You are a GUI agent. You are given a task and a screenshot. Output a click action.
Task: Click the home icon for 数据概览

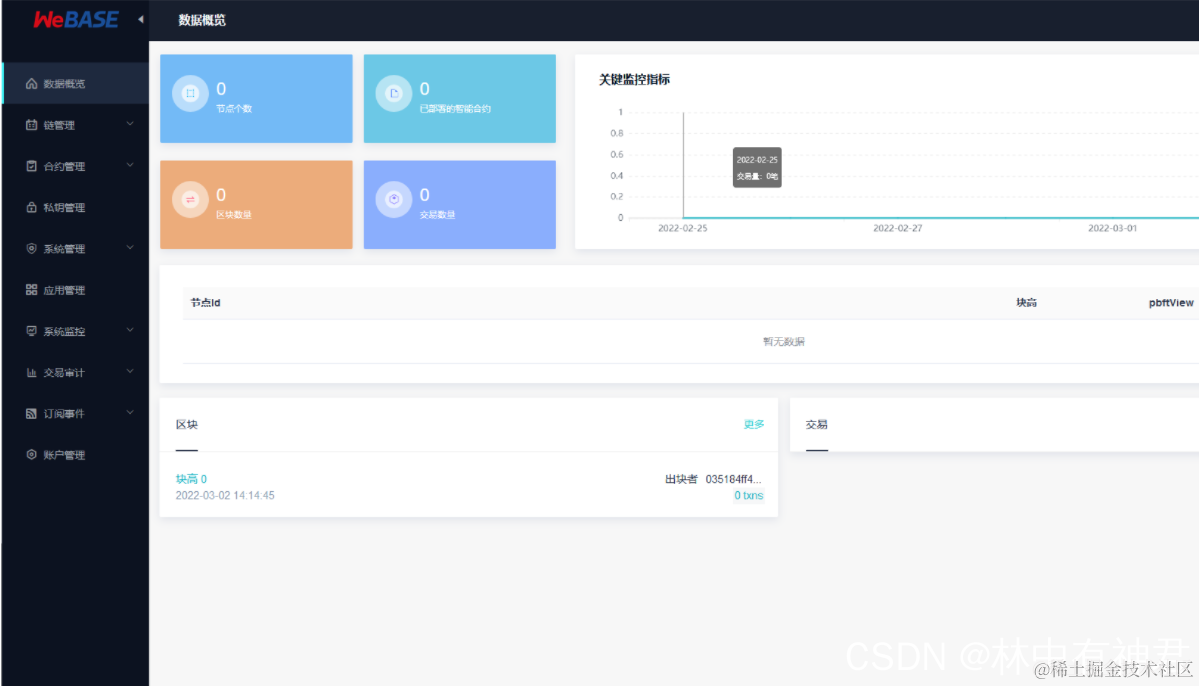(x=31, y=83)
